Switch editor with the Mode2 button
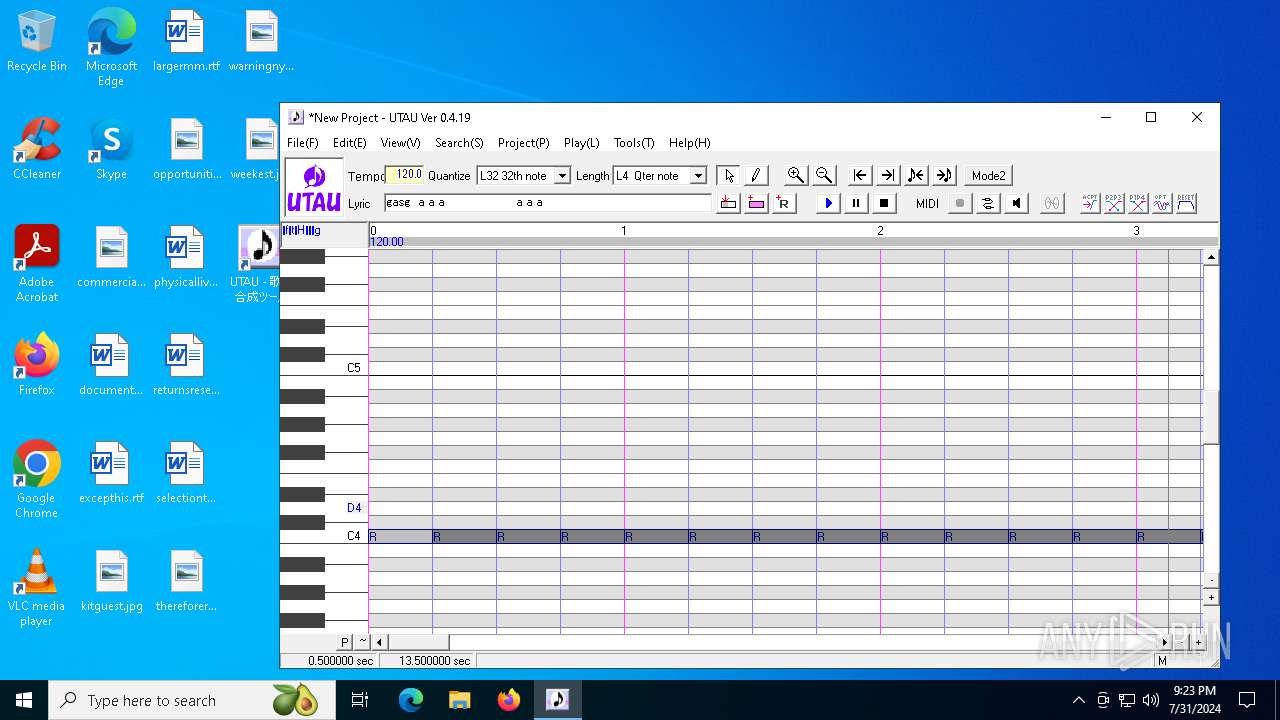 tap(988, 175)
